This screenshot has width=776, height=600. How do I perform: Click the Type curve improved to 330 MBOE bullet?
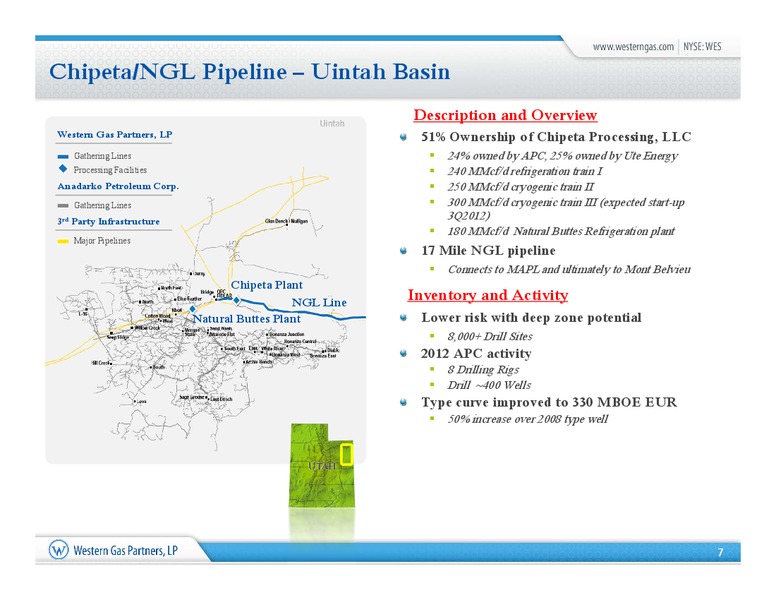(549, 402)
